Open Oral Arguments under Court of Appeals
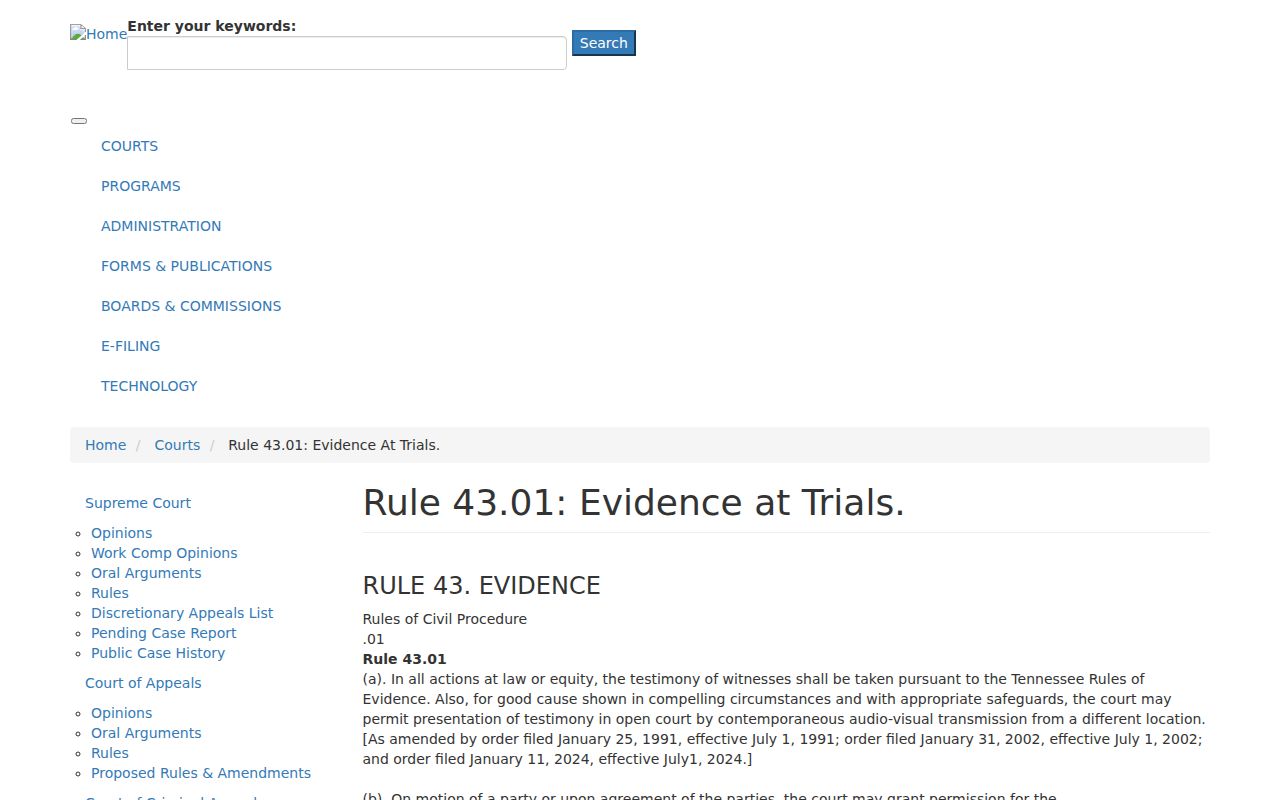The height and width of the screenshot is (800, 1280). click(146, 733)
